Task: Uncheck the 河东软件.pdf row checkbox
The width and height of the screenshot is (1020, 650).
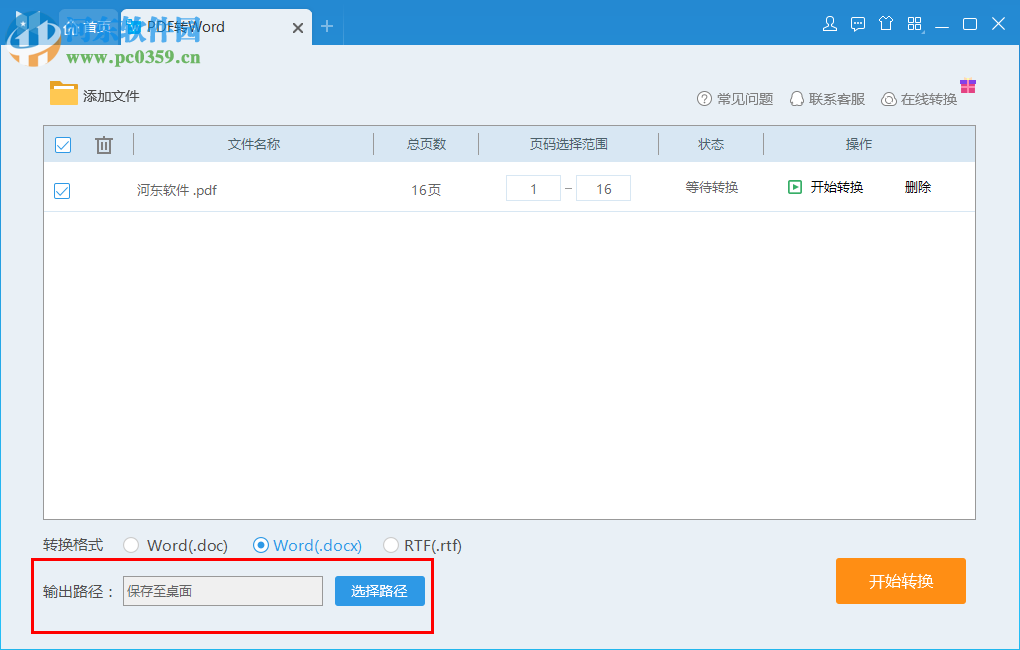Action: pos(62,191)
